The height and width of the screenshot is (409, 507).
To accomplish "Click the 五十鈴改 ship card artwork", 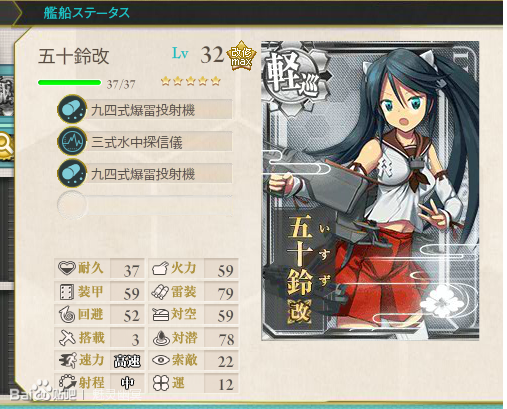I will click(x=370, y=190).
